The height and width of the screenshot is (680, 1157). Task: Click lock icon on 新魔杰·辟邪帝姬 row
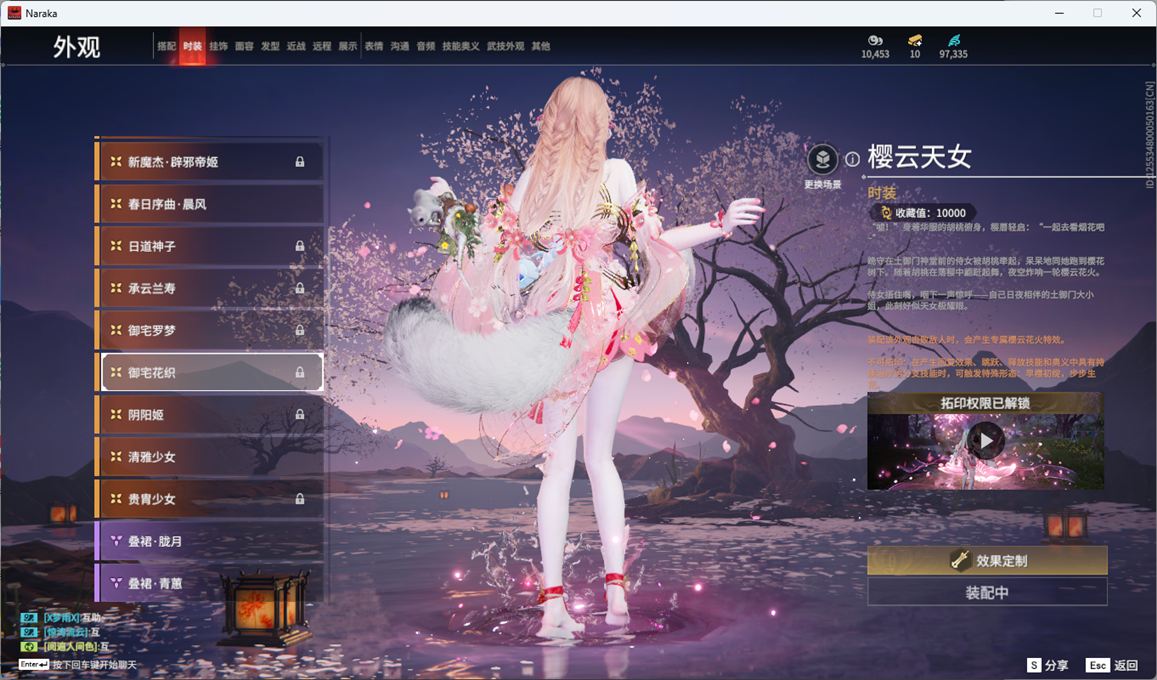[x=300, y=162]
